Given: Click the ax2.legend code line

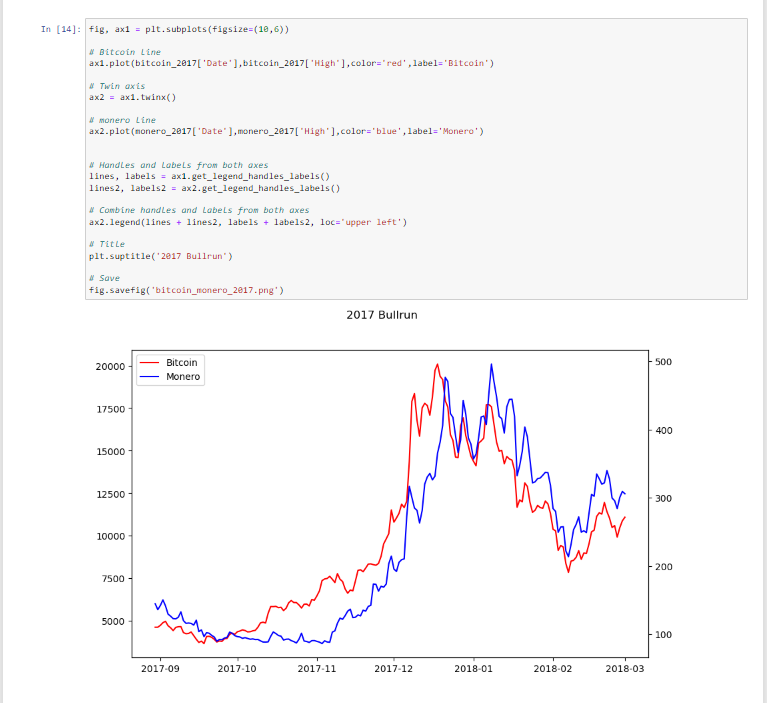Looking at the screenshot, I should click(x=248, y=221).
